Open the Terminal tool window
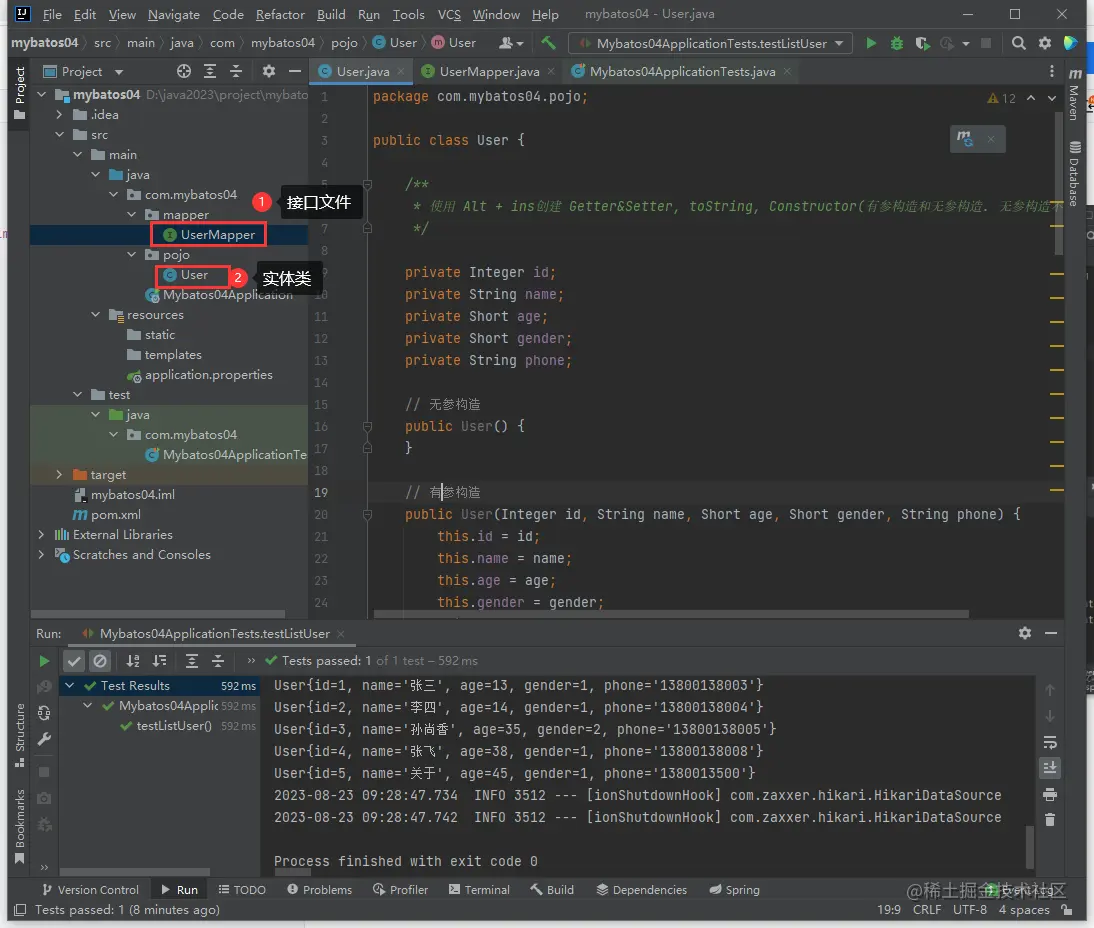This screenshot has height=928, width=1094. coord(480,890)
